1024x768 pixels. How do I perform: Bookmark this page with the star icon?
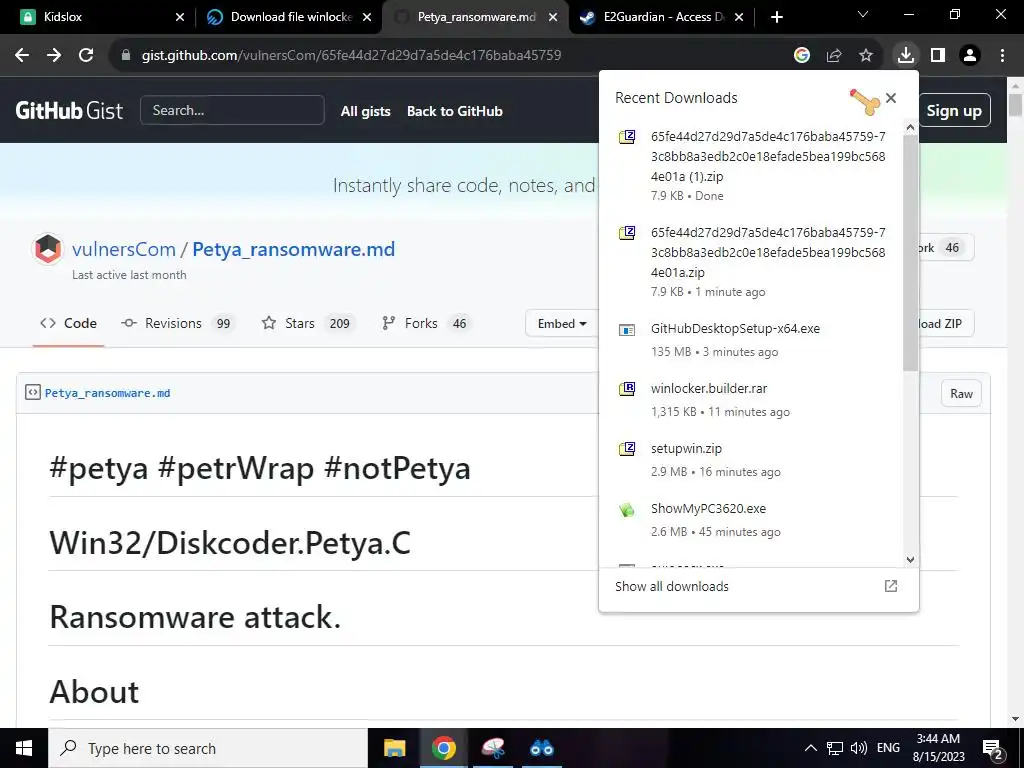pos(866,56)
